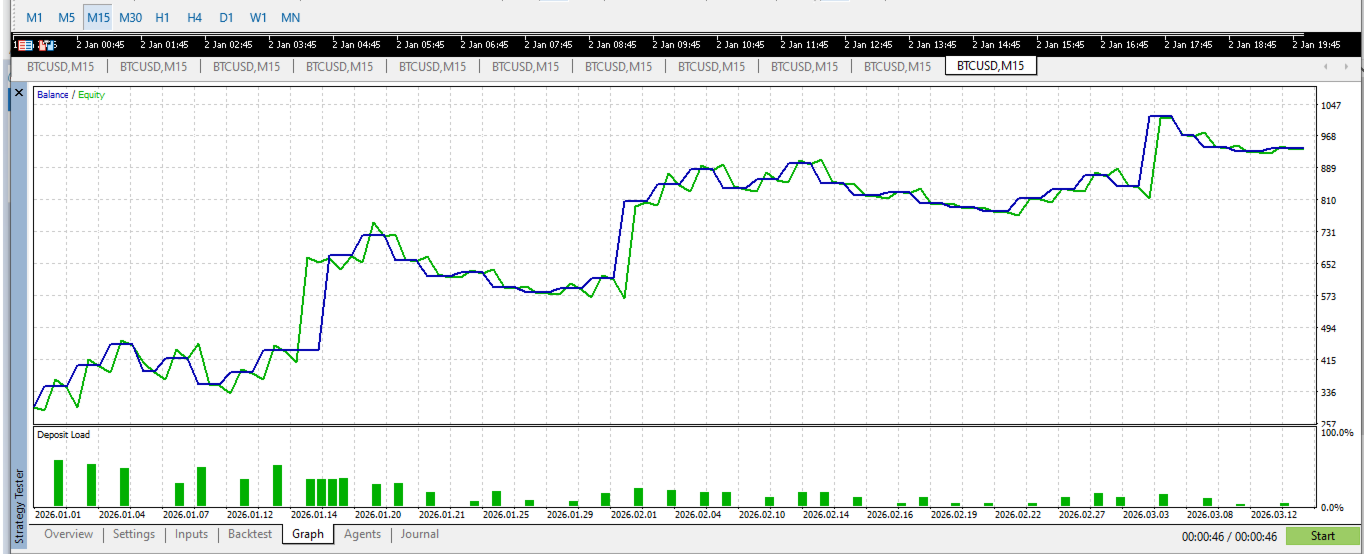Click the 2026.01.29 date label
Screen dimensions: 1364x554
pyautogui.click(x=570, y=514)
